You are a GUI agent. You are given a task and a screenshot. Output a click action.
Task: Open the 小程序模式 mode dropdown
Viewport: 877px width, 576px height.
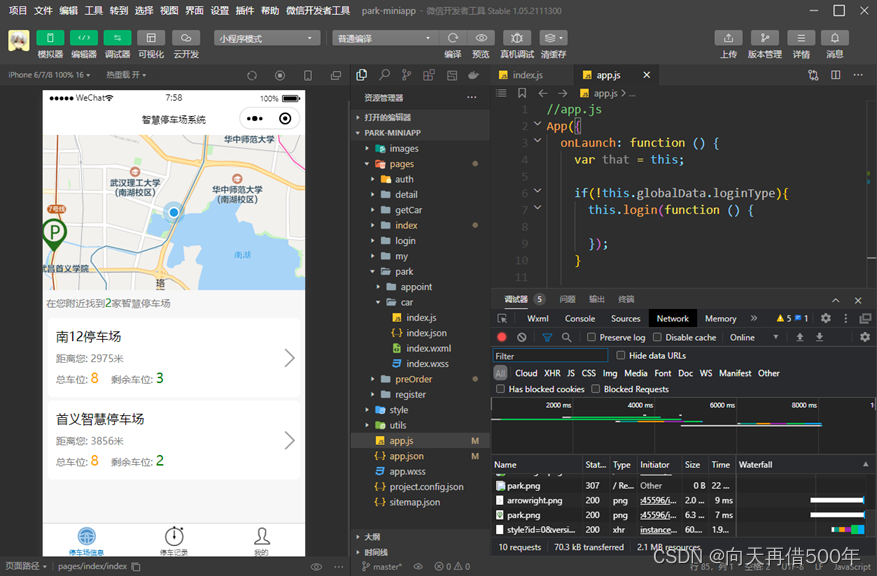coord(266,38)
